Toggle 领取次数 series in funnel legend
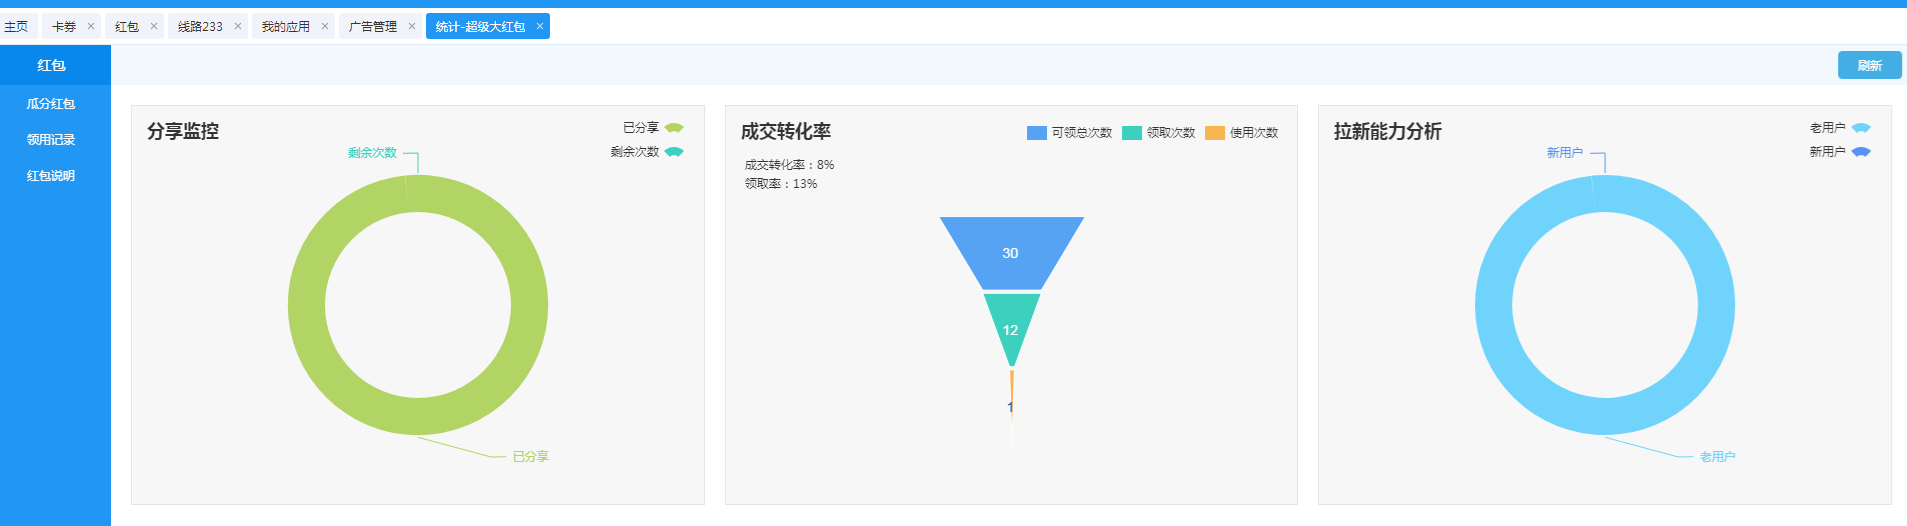This screenshot has width=1907, height=526. (x=1159, y=133)
